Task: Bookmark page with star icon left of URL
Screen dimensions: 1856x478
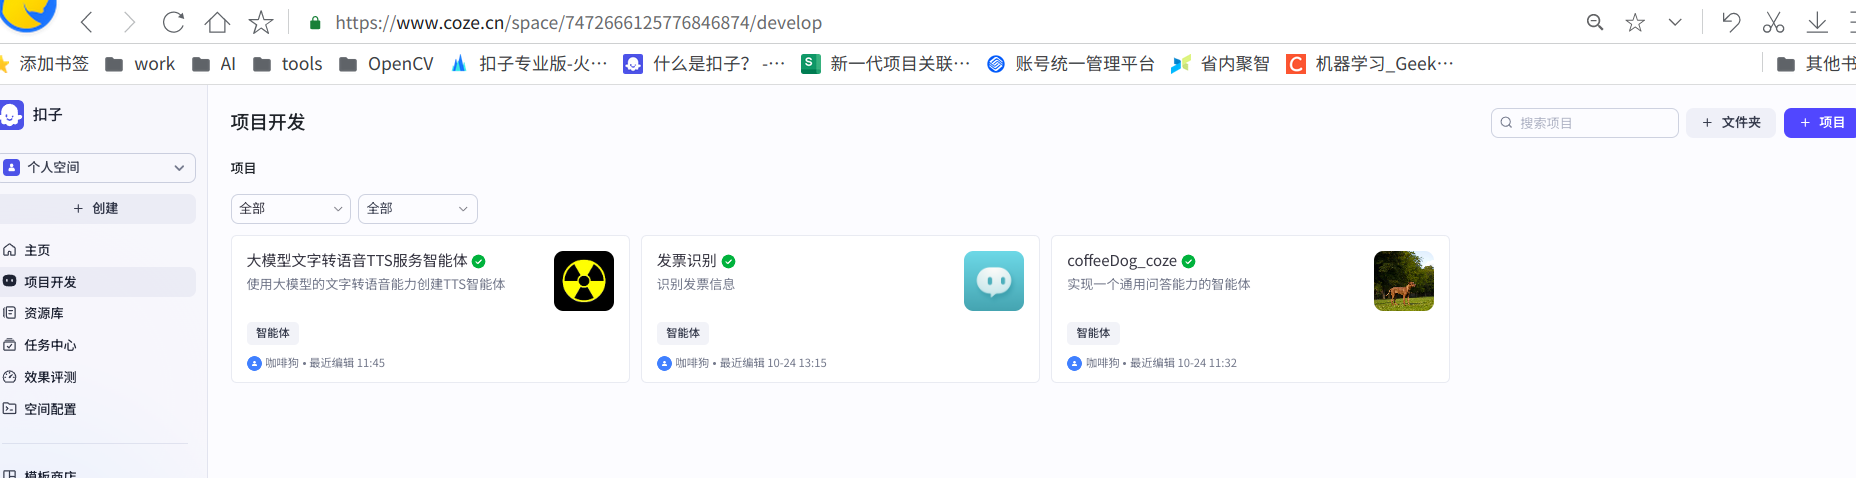Action: pyautogui.click(x=261, y=22)
